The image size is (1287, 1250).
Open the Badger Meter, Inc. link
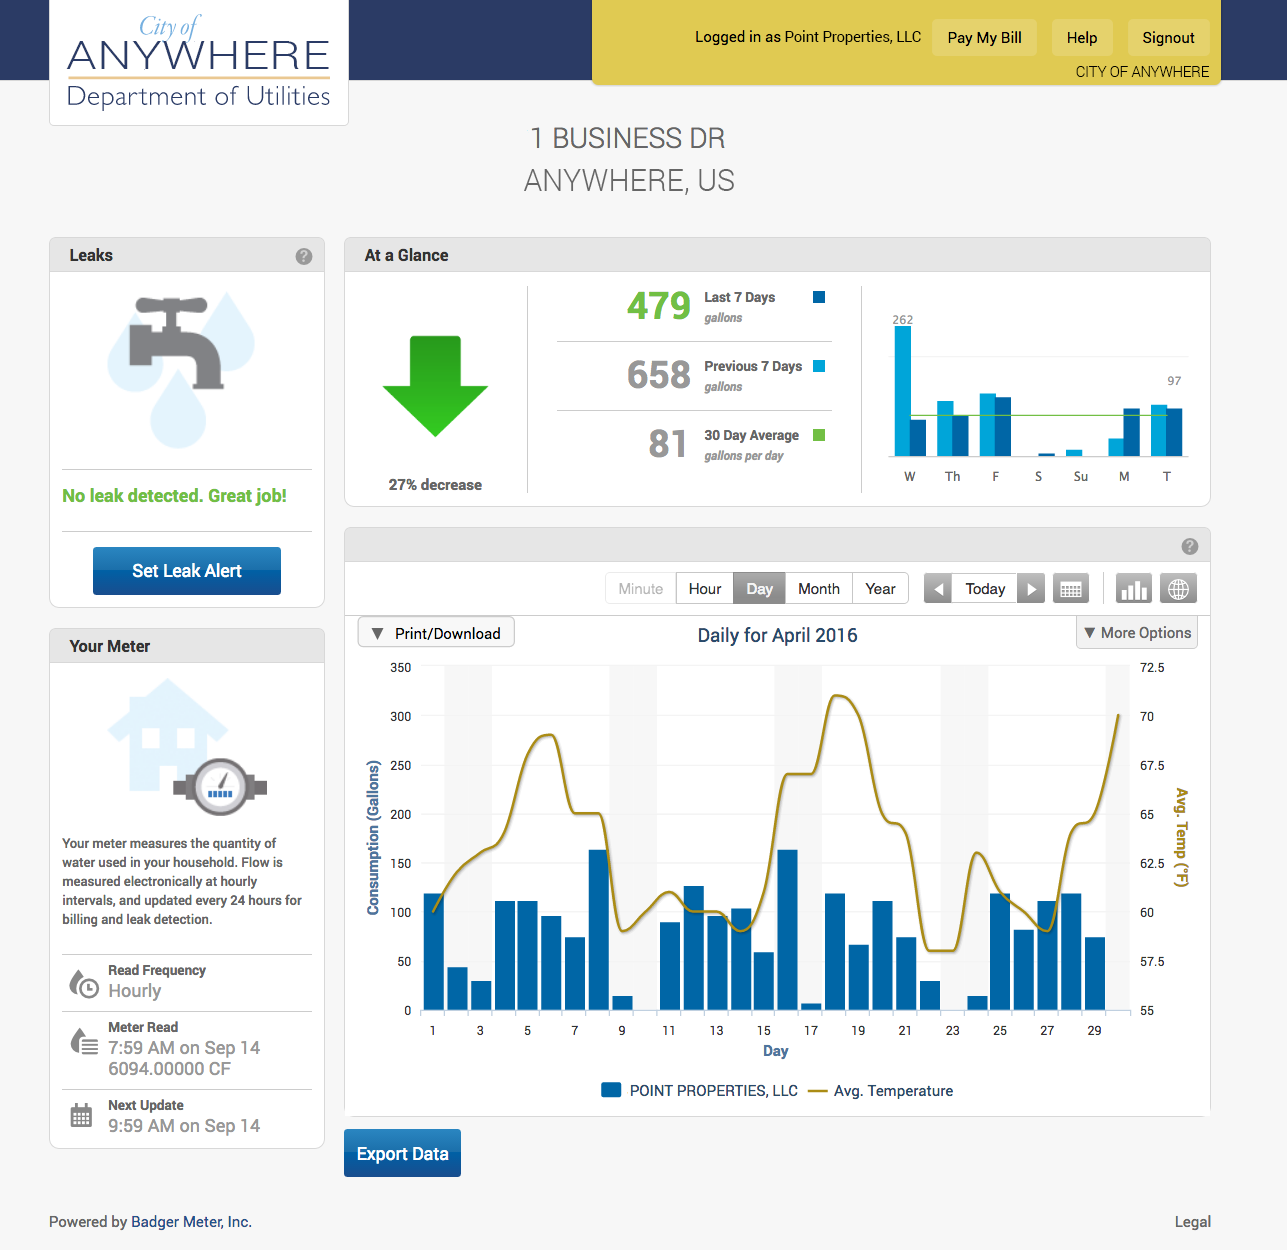pos(191,1222)
